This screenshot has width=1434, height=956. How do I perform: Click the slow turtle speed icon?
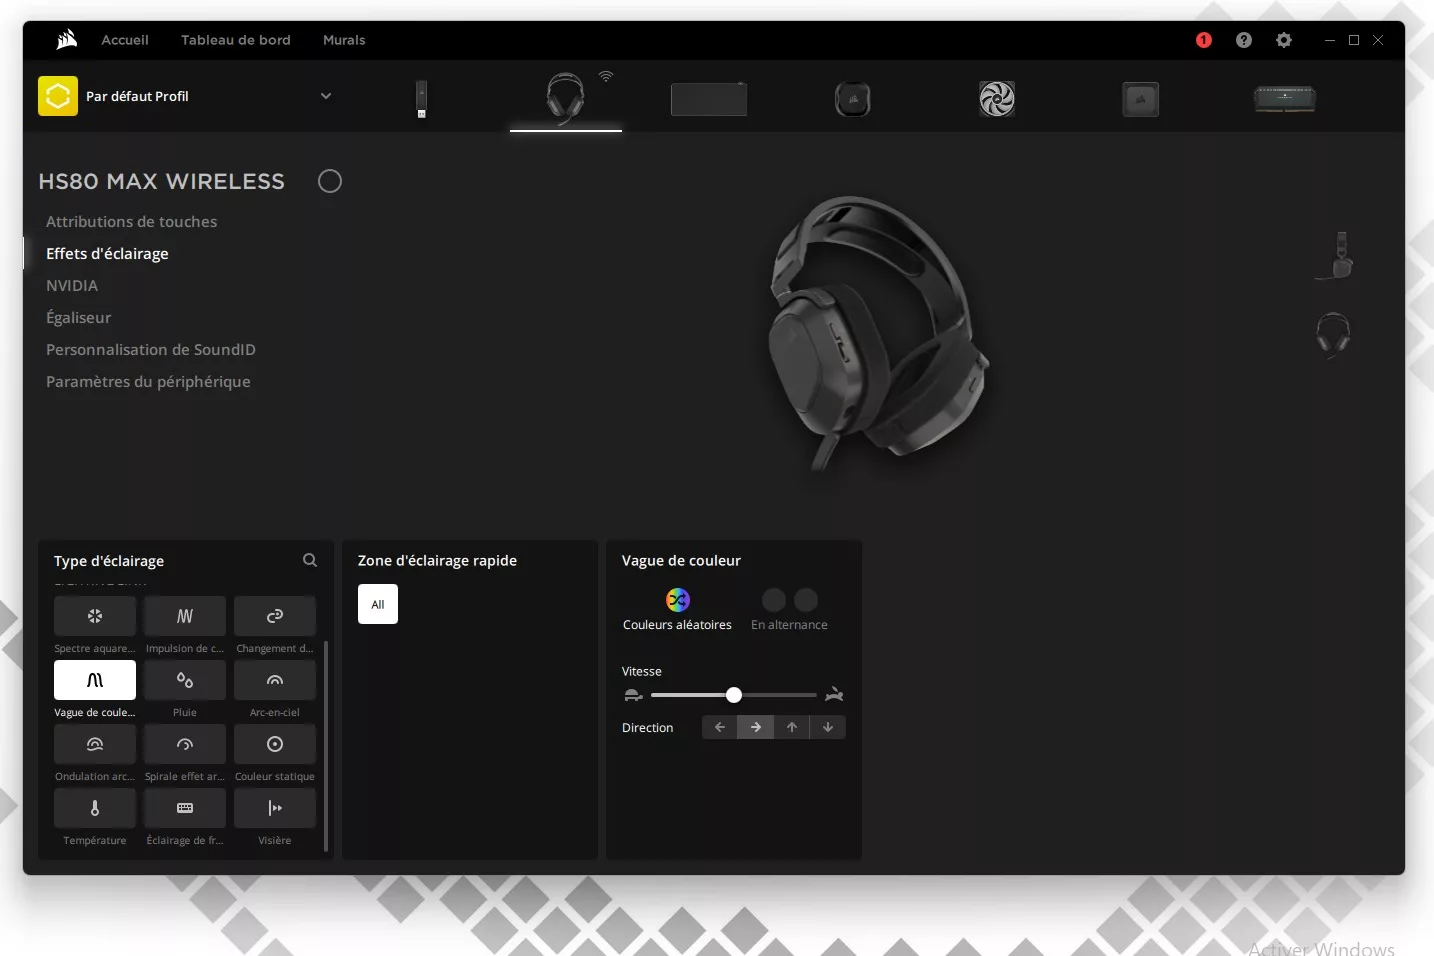(x=633, y=695)
